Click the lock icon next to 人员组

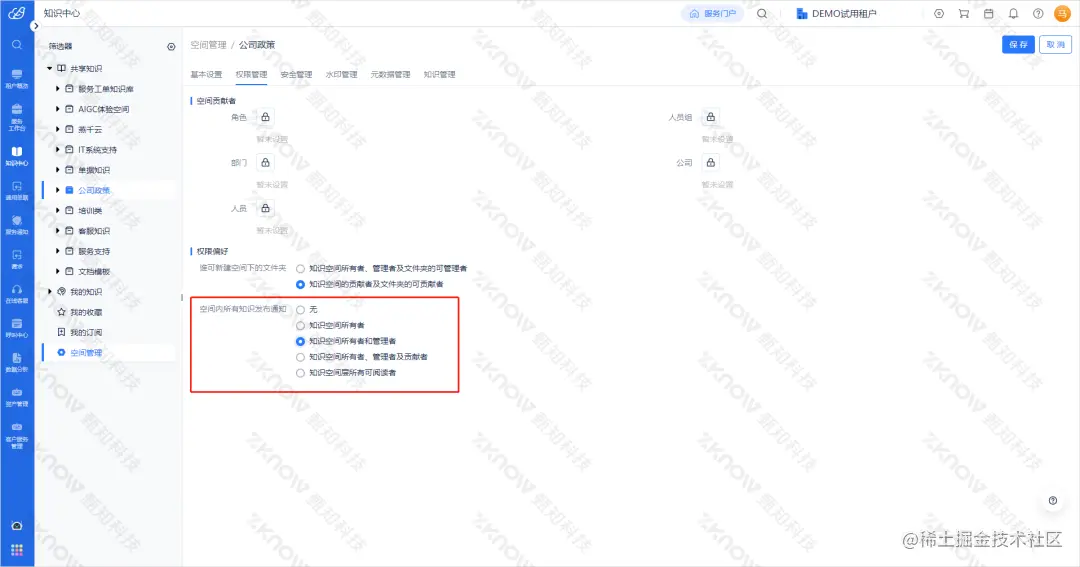click(710, 117)
